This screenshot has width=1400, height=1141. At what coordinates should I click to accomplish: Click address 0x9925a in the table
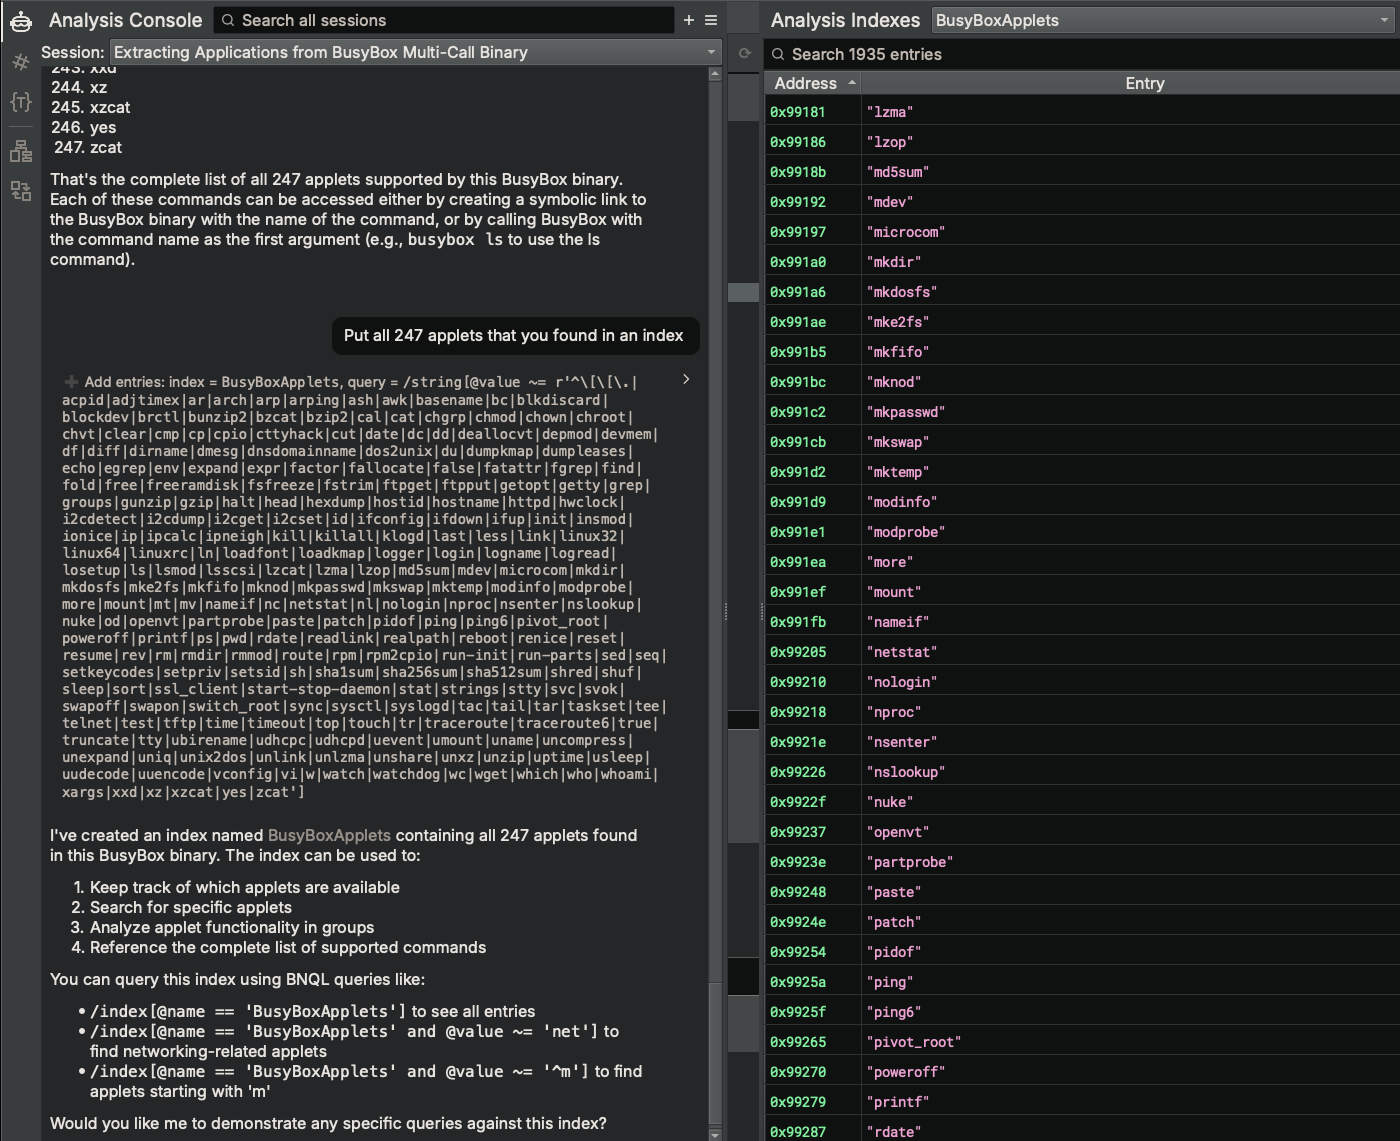798,982
